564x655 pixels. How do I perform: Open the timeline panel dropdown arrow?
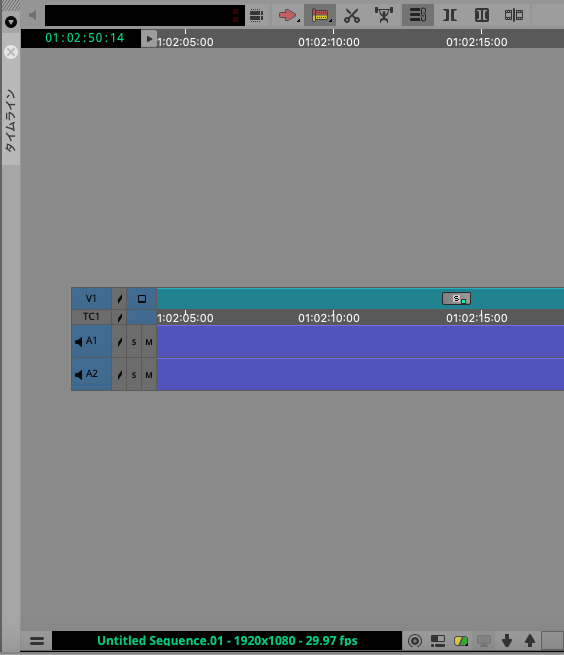point(11,22)
